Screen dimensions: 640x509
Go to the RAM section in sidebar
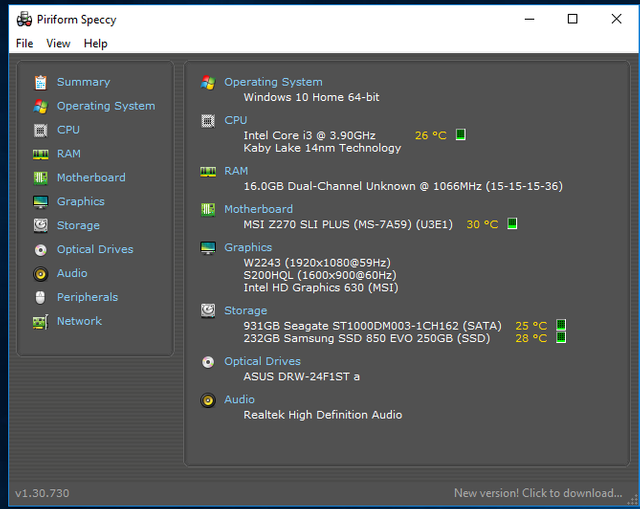69,154
